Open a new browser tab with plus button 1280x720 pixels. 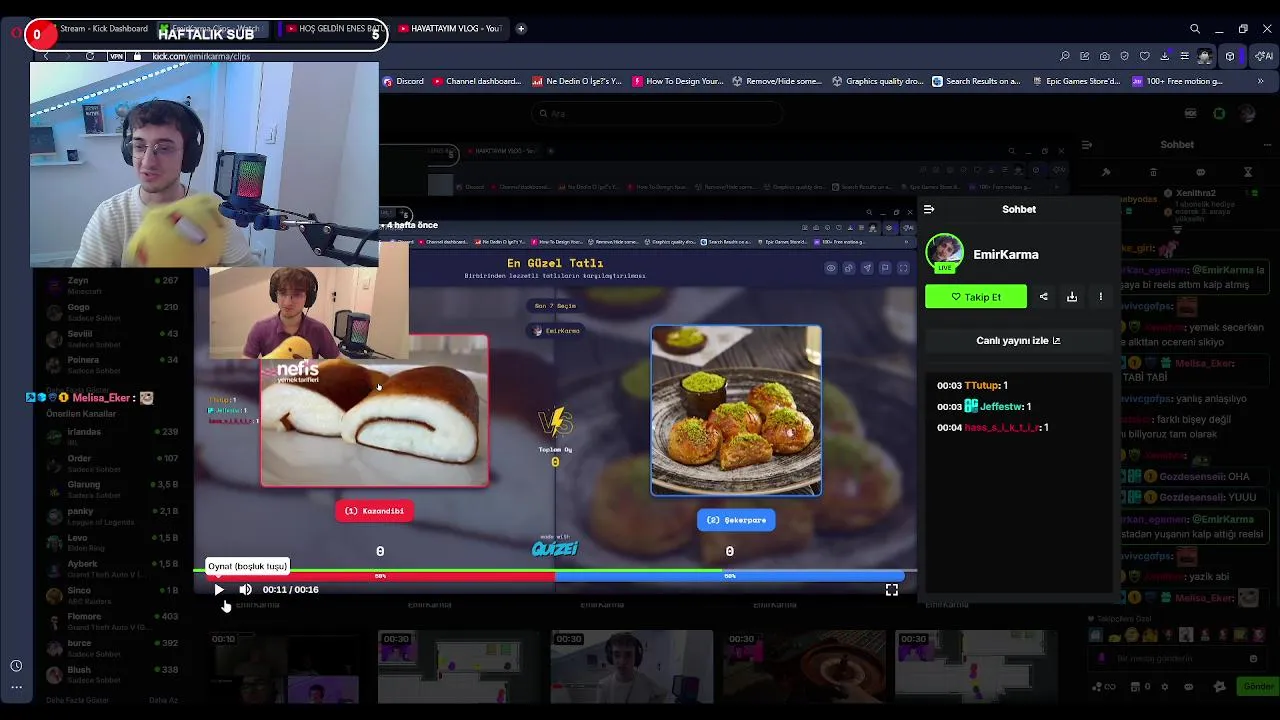coord(521,29)
